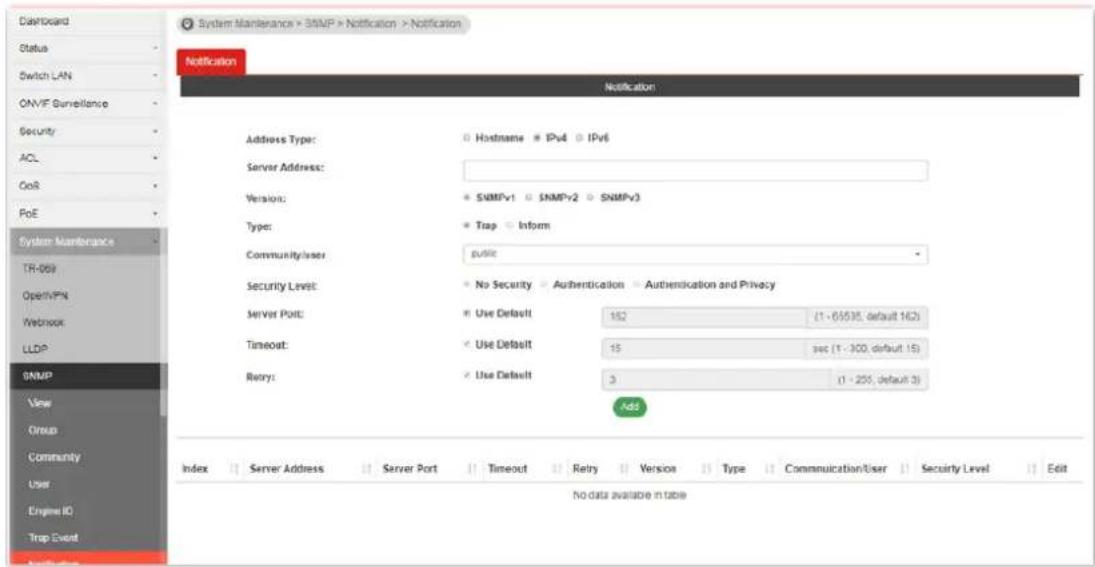This screenshot has height=567, width=1095.
Task: Choose SNMPv2 version radio
Action: (529, 197)
